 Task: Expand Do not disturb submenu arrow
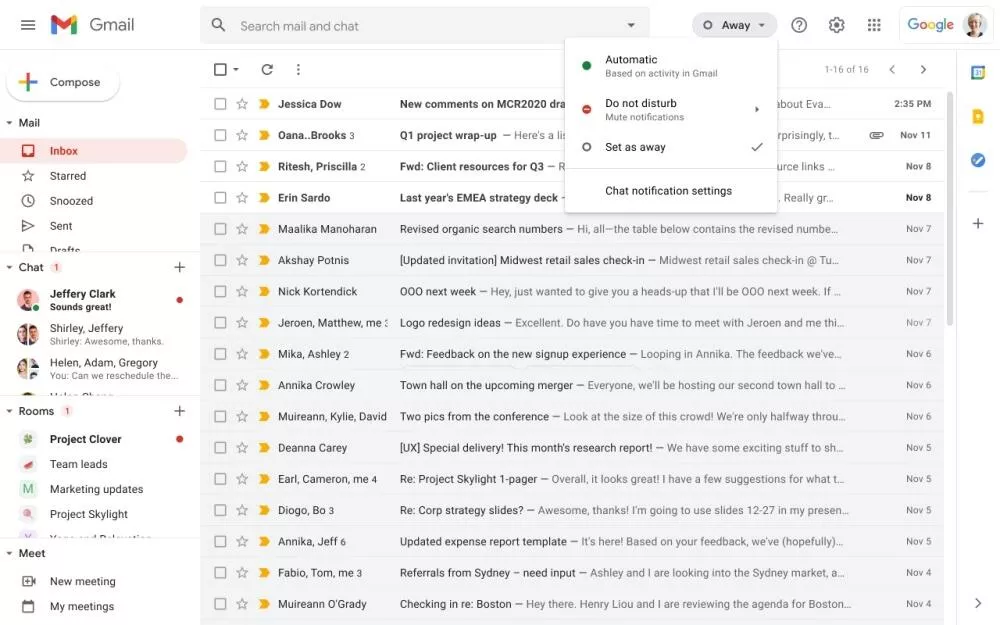coord(756,110)
